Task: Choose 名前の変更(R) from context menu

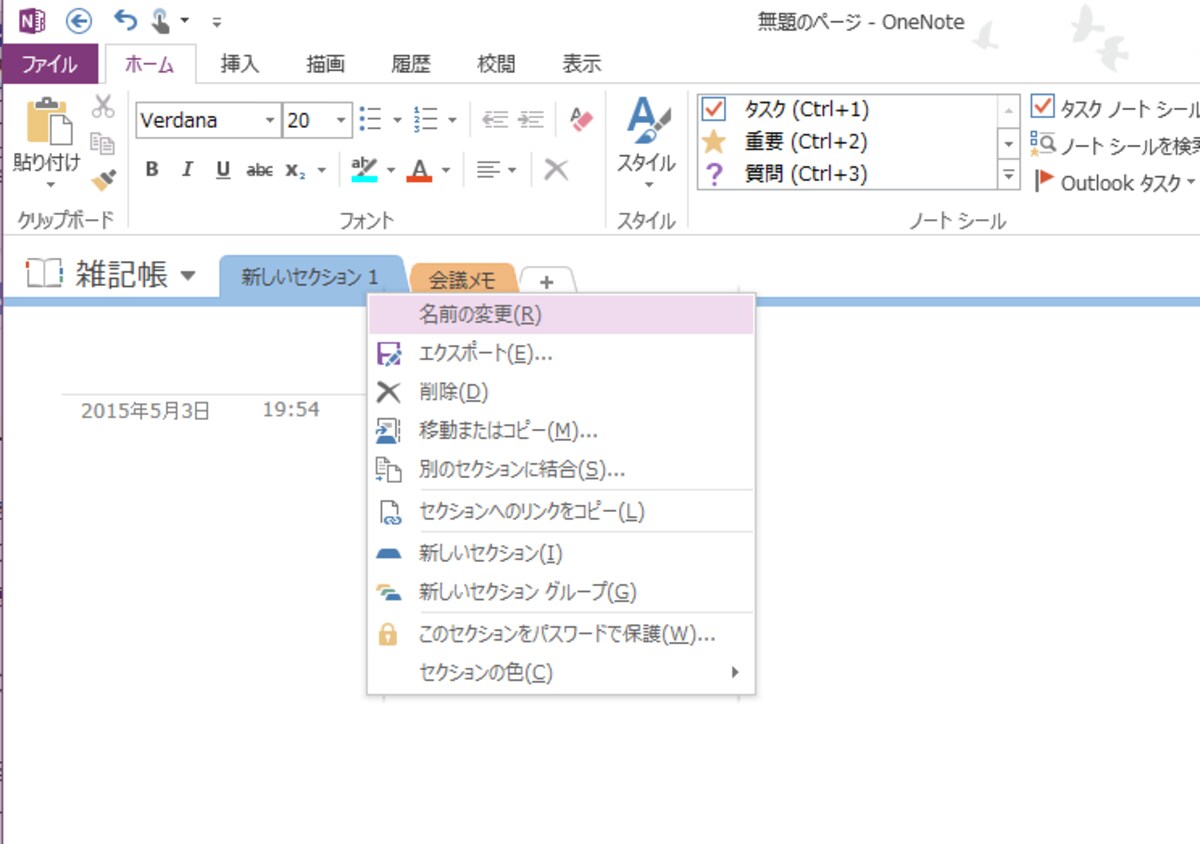Action: pos(561,314)
